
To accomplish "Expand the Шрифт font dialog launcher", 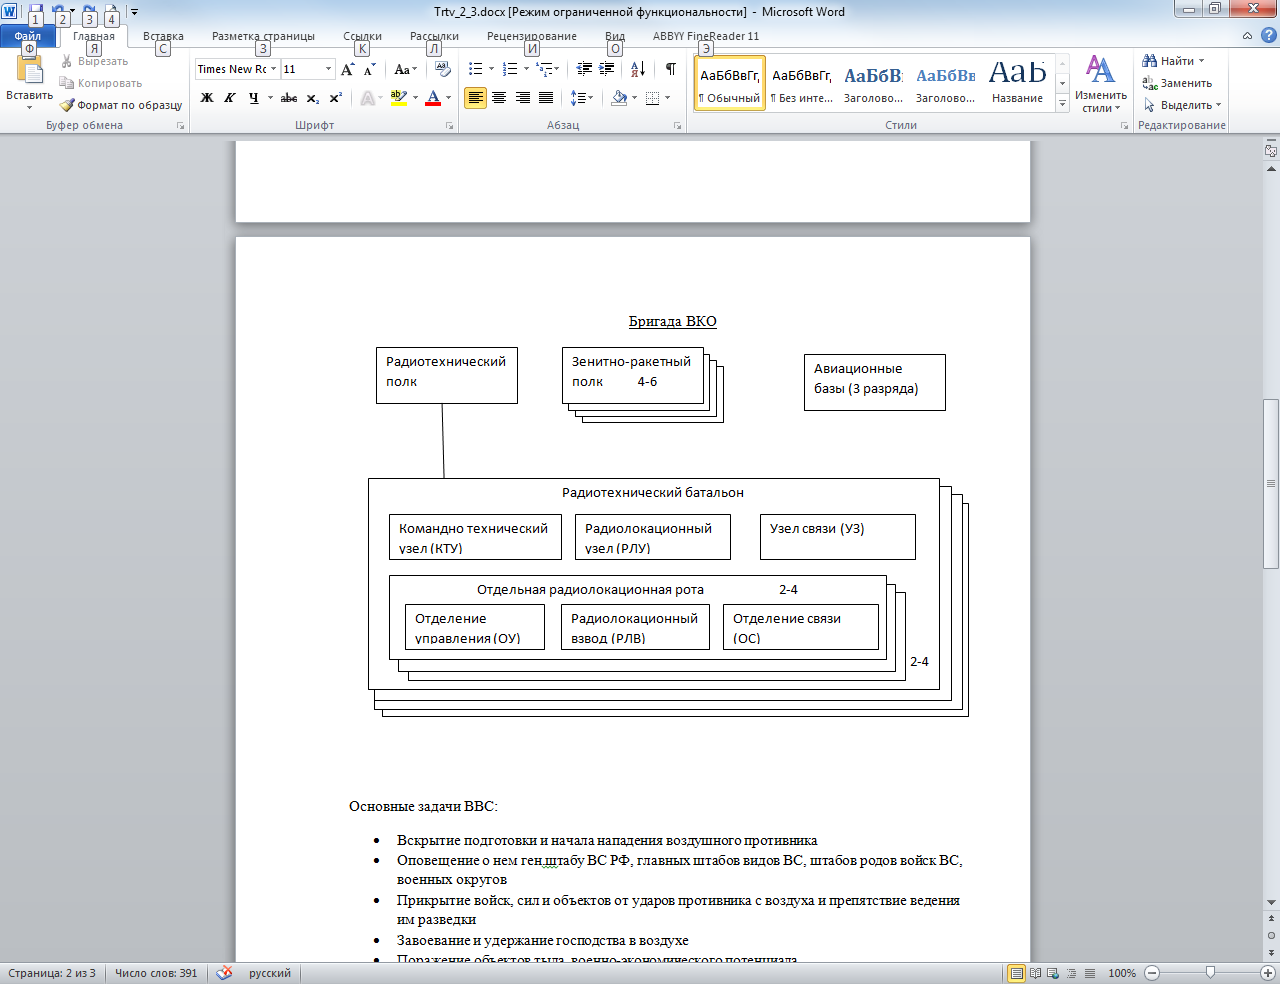I will click(x=450, y=126).
